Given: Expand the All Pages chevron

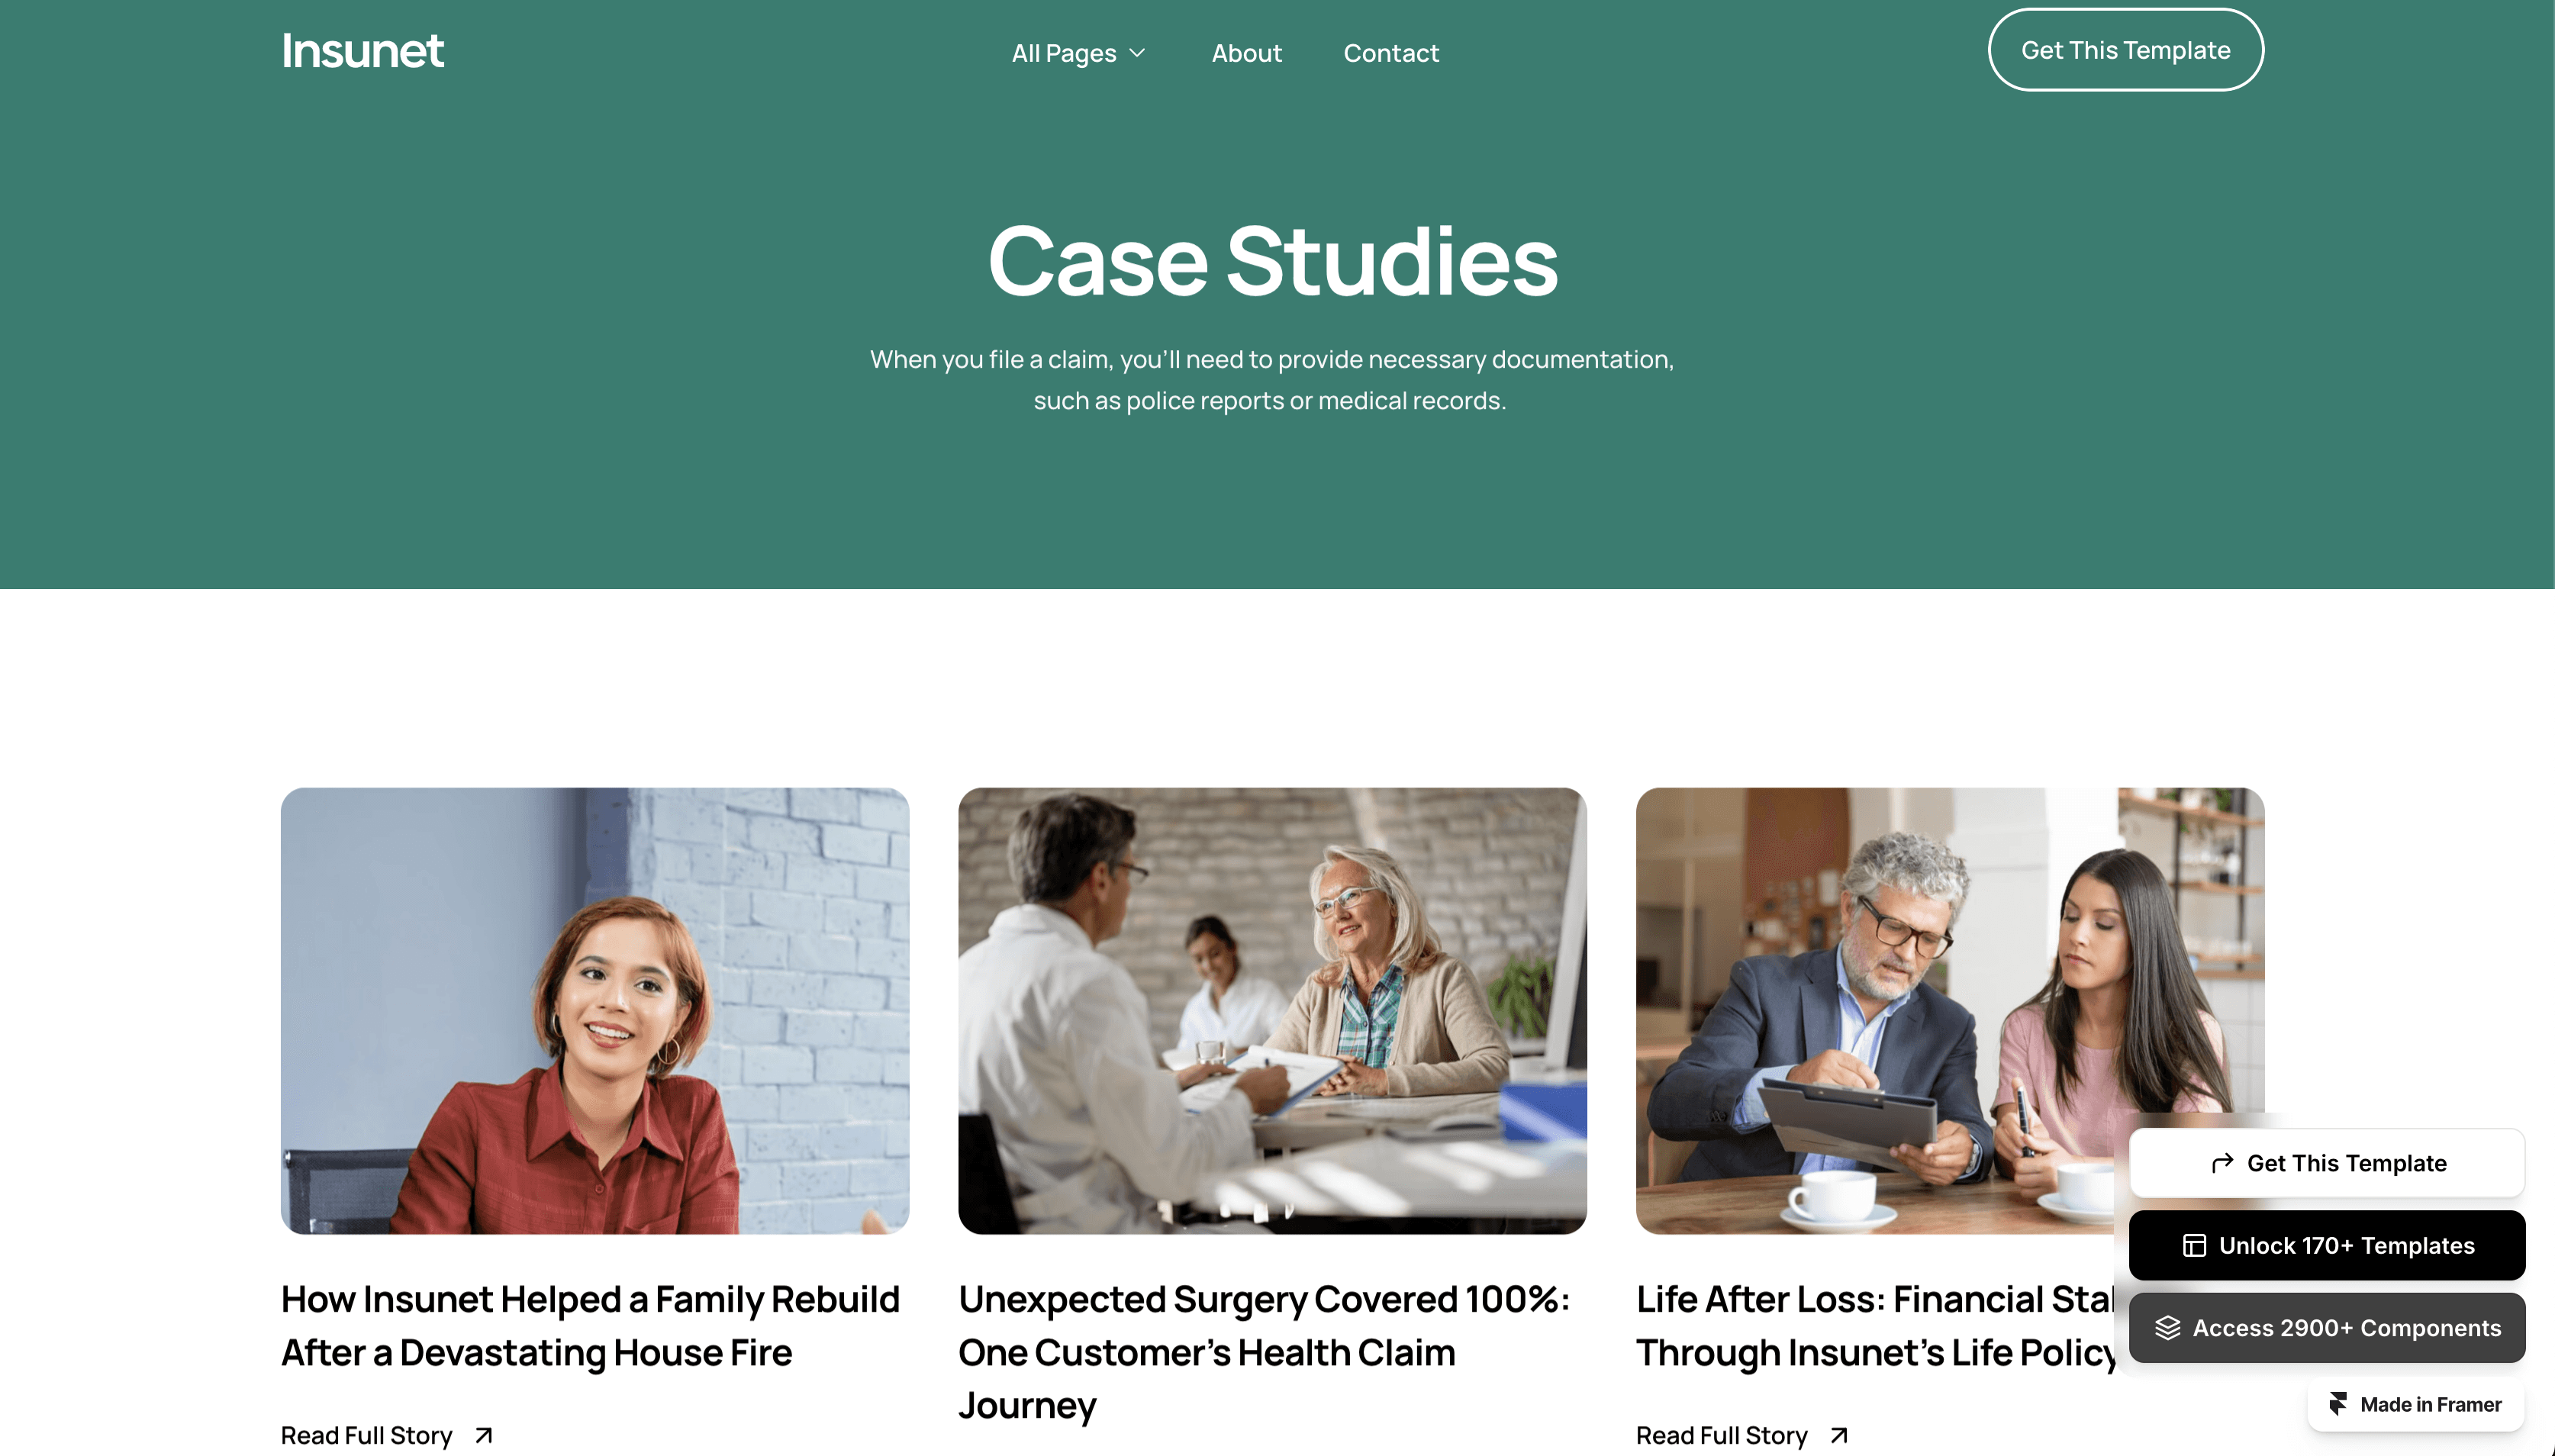Looking at the screenshot, I should click(1137, 53).
